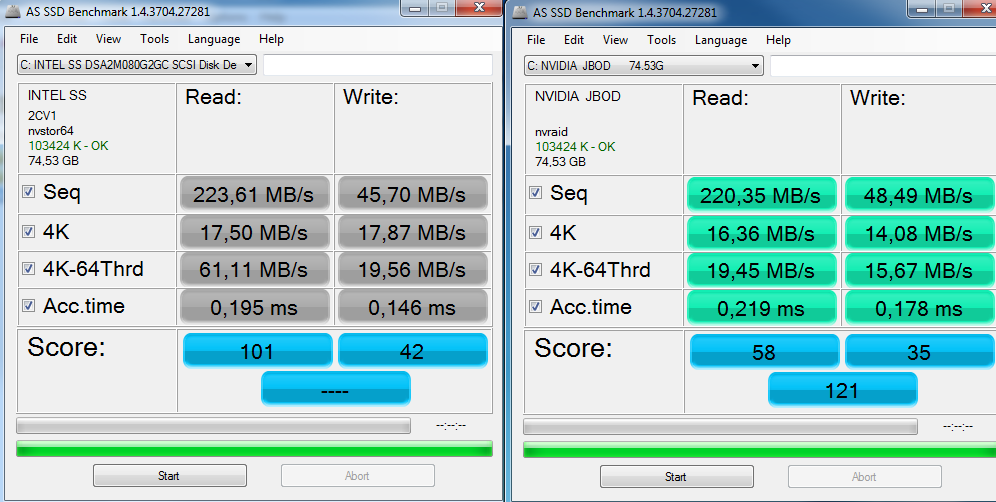The height and width of the screenshot is (502, 996).
Task: Click the write score 42
Action: pos(412,350)
